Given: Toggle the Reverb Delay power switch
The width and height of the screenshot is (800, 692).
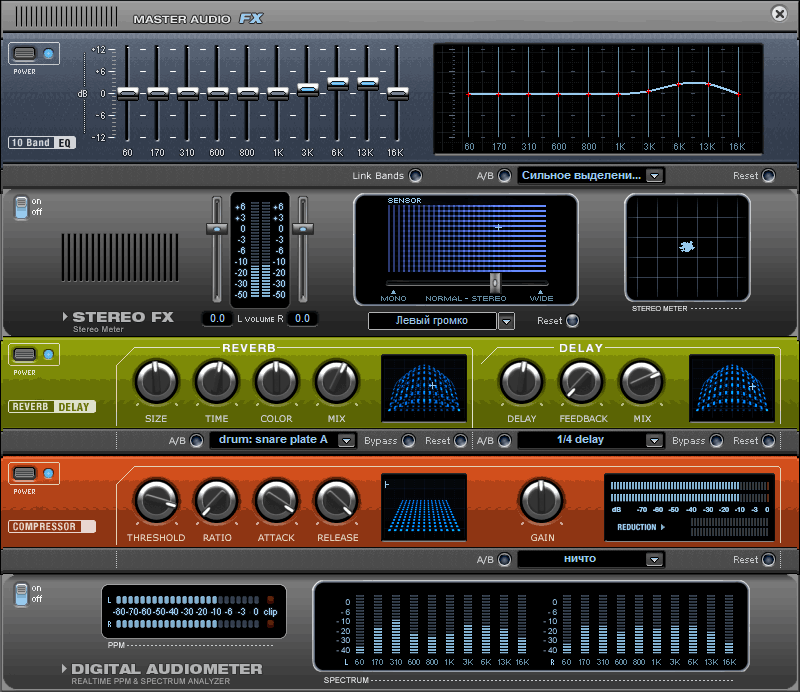Looking at the screenshot, I should [x=24, y=354].
